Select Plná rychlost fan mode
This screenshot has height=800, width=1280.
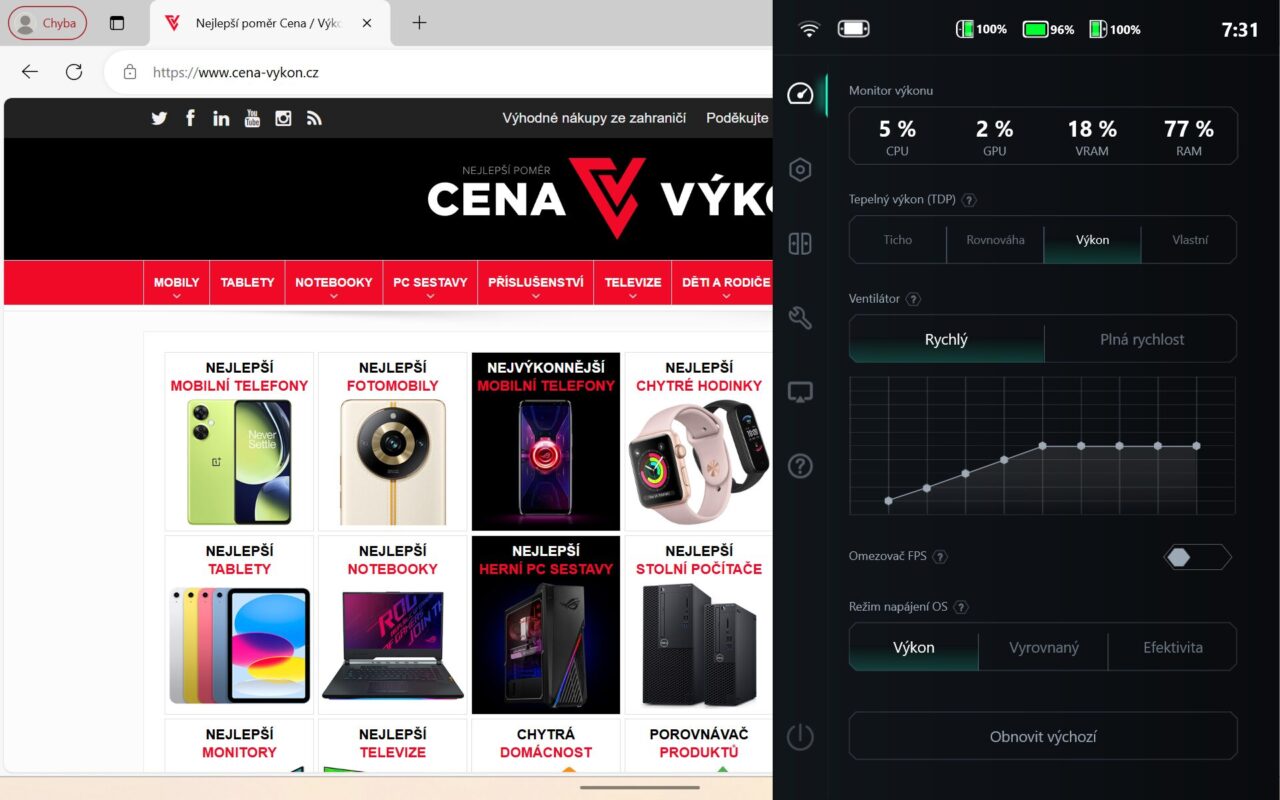point(1141,340)
